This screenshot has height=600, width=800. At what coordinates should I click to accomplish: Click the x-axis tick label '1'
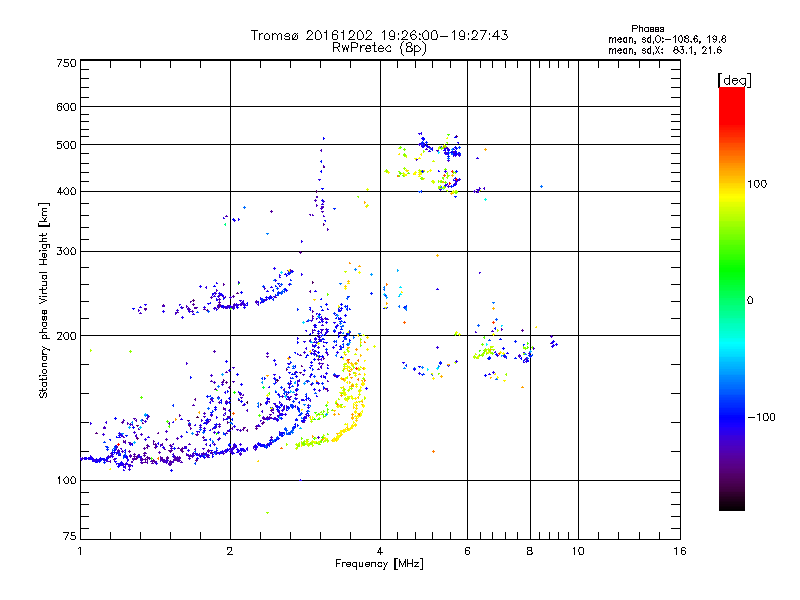(80, 551)
